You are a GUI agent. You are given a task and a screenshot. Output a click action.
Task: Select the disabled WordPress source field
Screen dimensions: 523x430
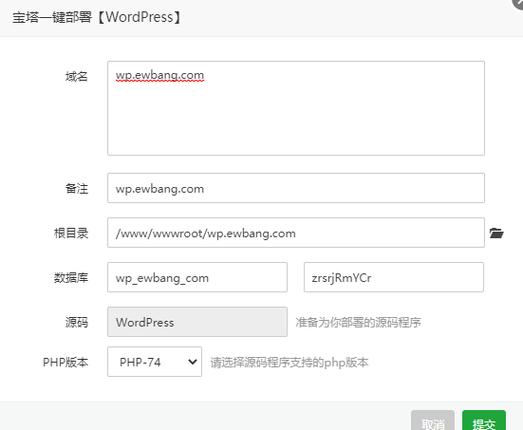click(197, 322)
